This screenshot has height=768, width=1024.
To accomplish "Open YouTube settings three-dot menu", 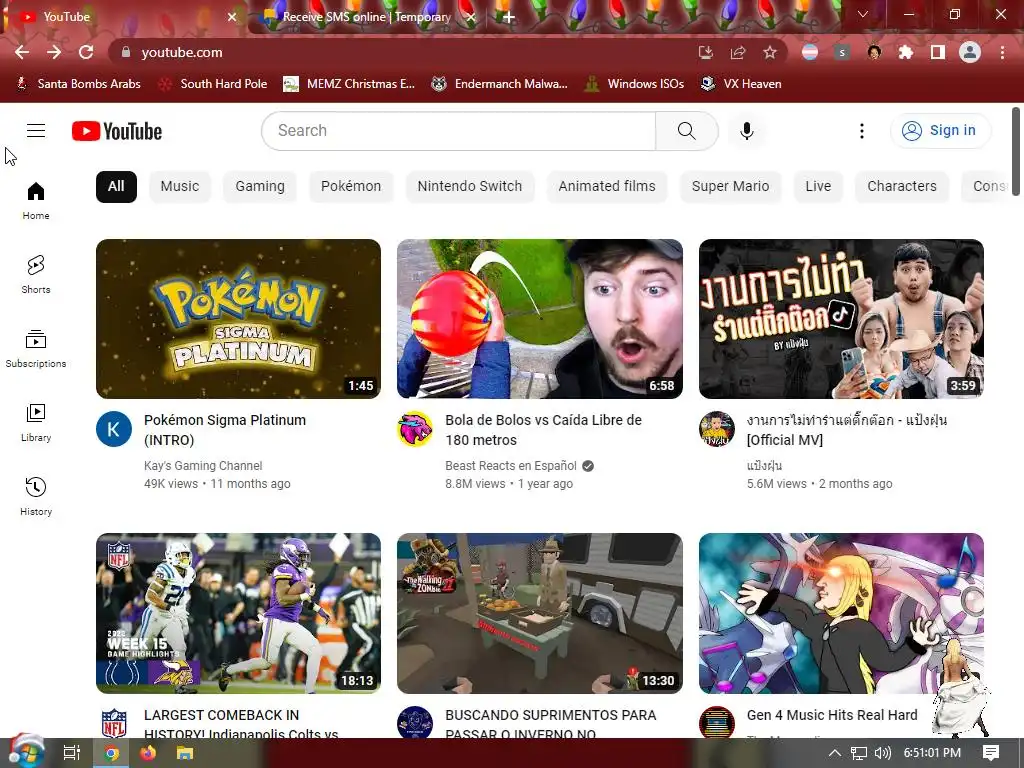I will [x=861, y=131].
